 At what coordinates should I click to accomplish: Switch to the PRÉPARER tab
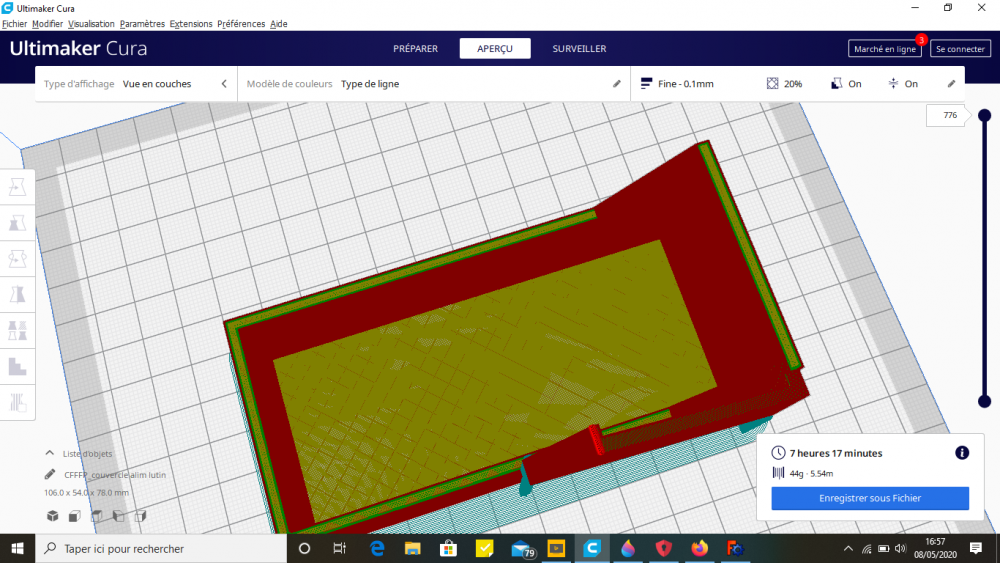[415, 48]
